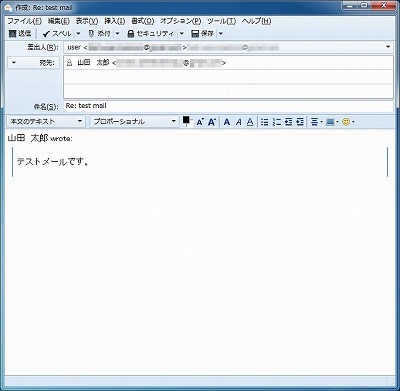Click the indent text icon
The image size is (400, 391).
pyautogui.click(x=300, y=122)
